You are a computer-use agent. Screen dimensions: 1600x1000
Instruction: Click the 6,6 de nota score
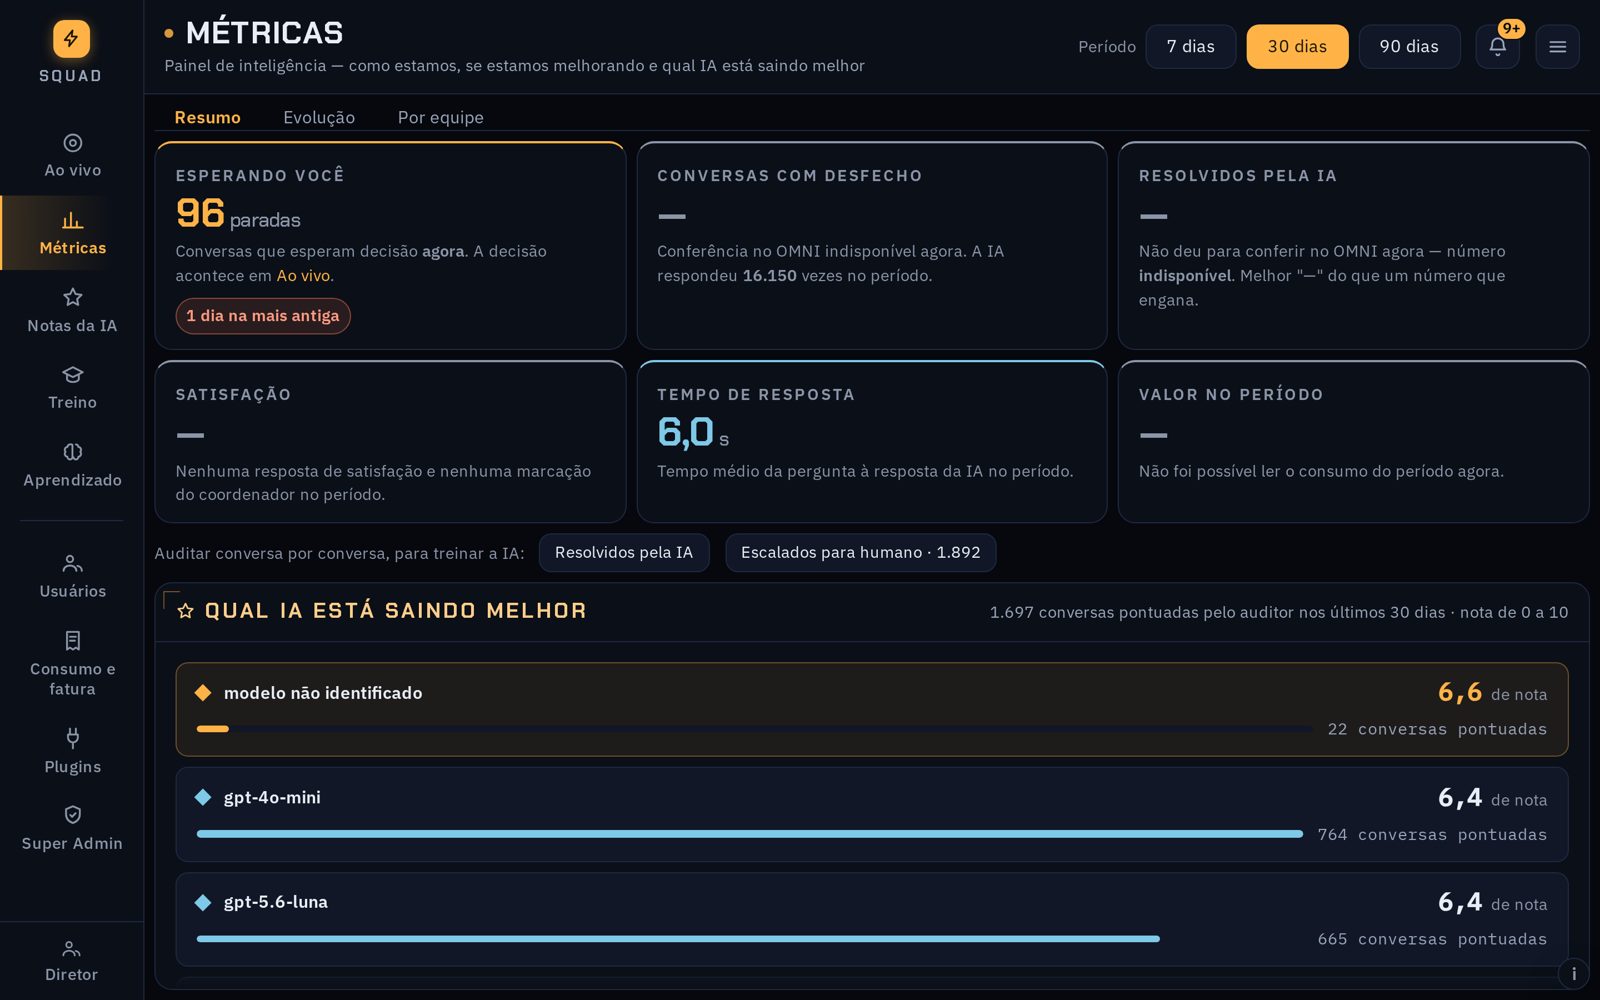[1492, 692]
